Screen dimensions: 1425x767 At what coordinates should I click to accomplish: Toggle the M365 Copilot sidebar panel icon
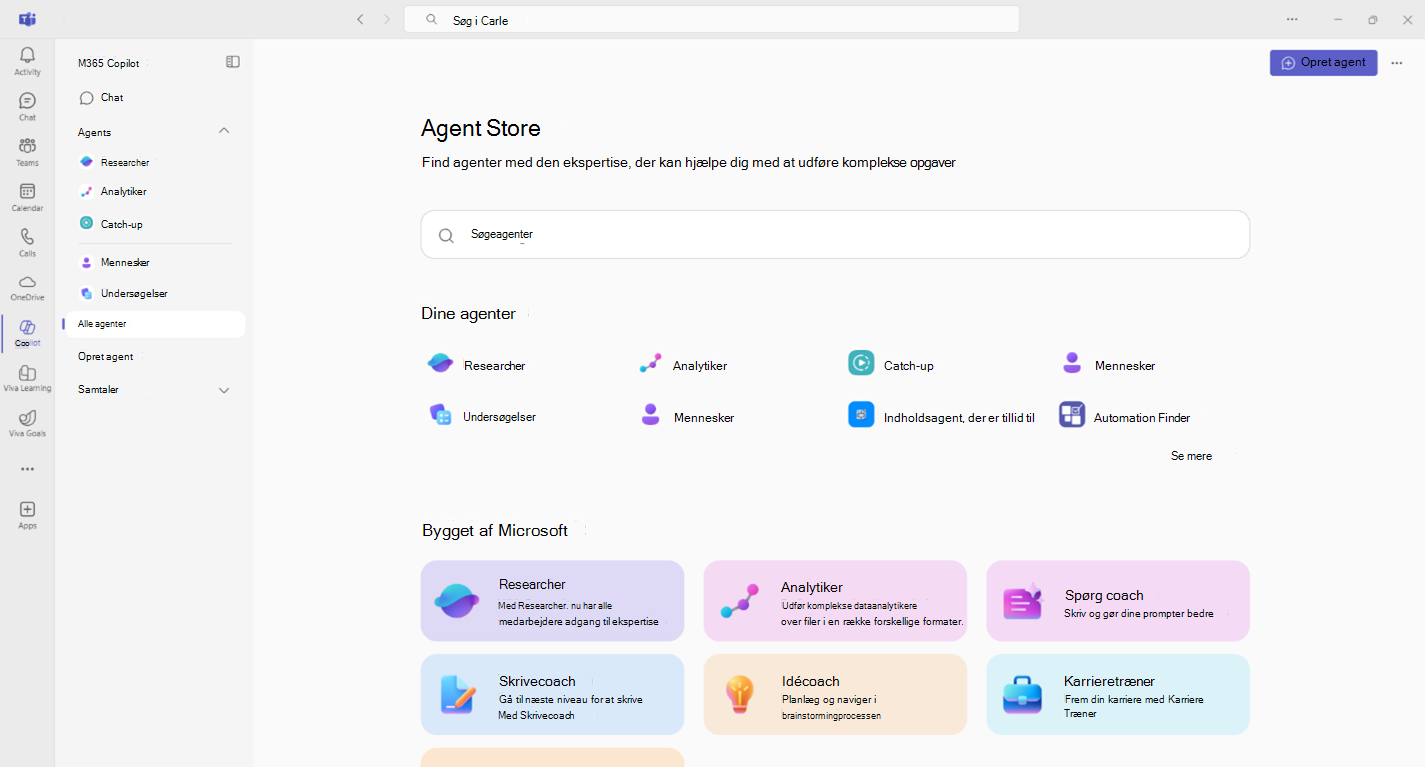233,62
